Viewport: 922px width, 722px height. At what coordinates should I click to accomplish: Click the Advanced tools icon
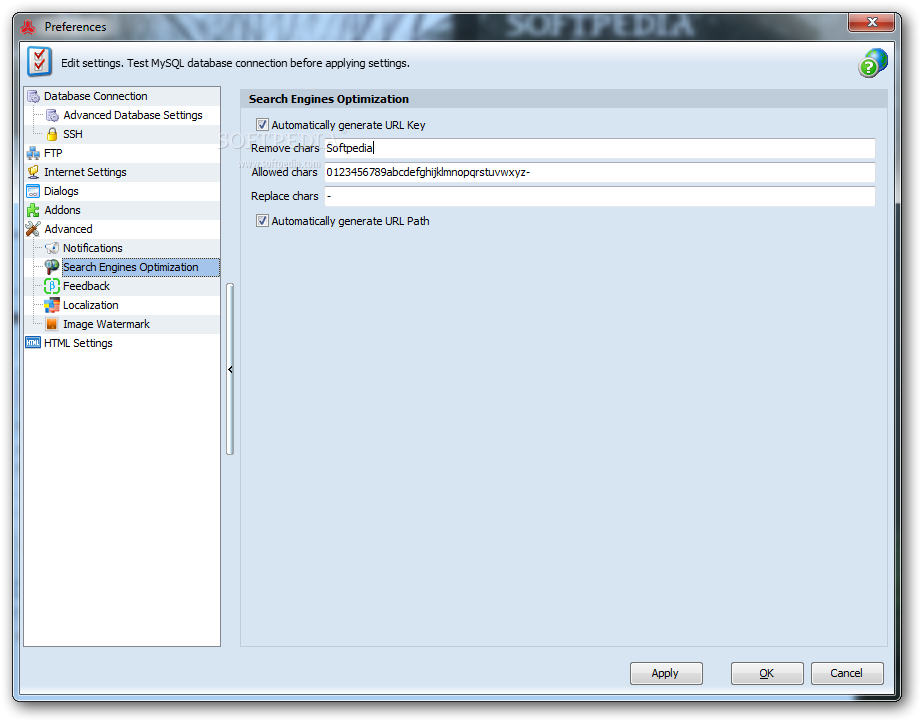click(x=34, y=229)
